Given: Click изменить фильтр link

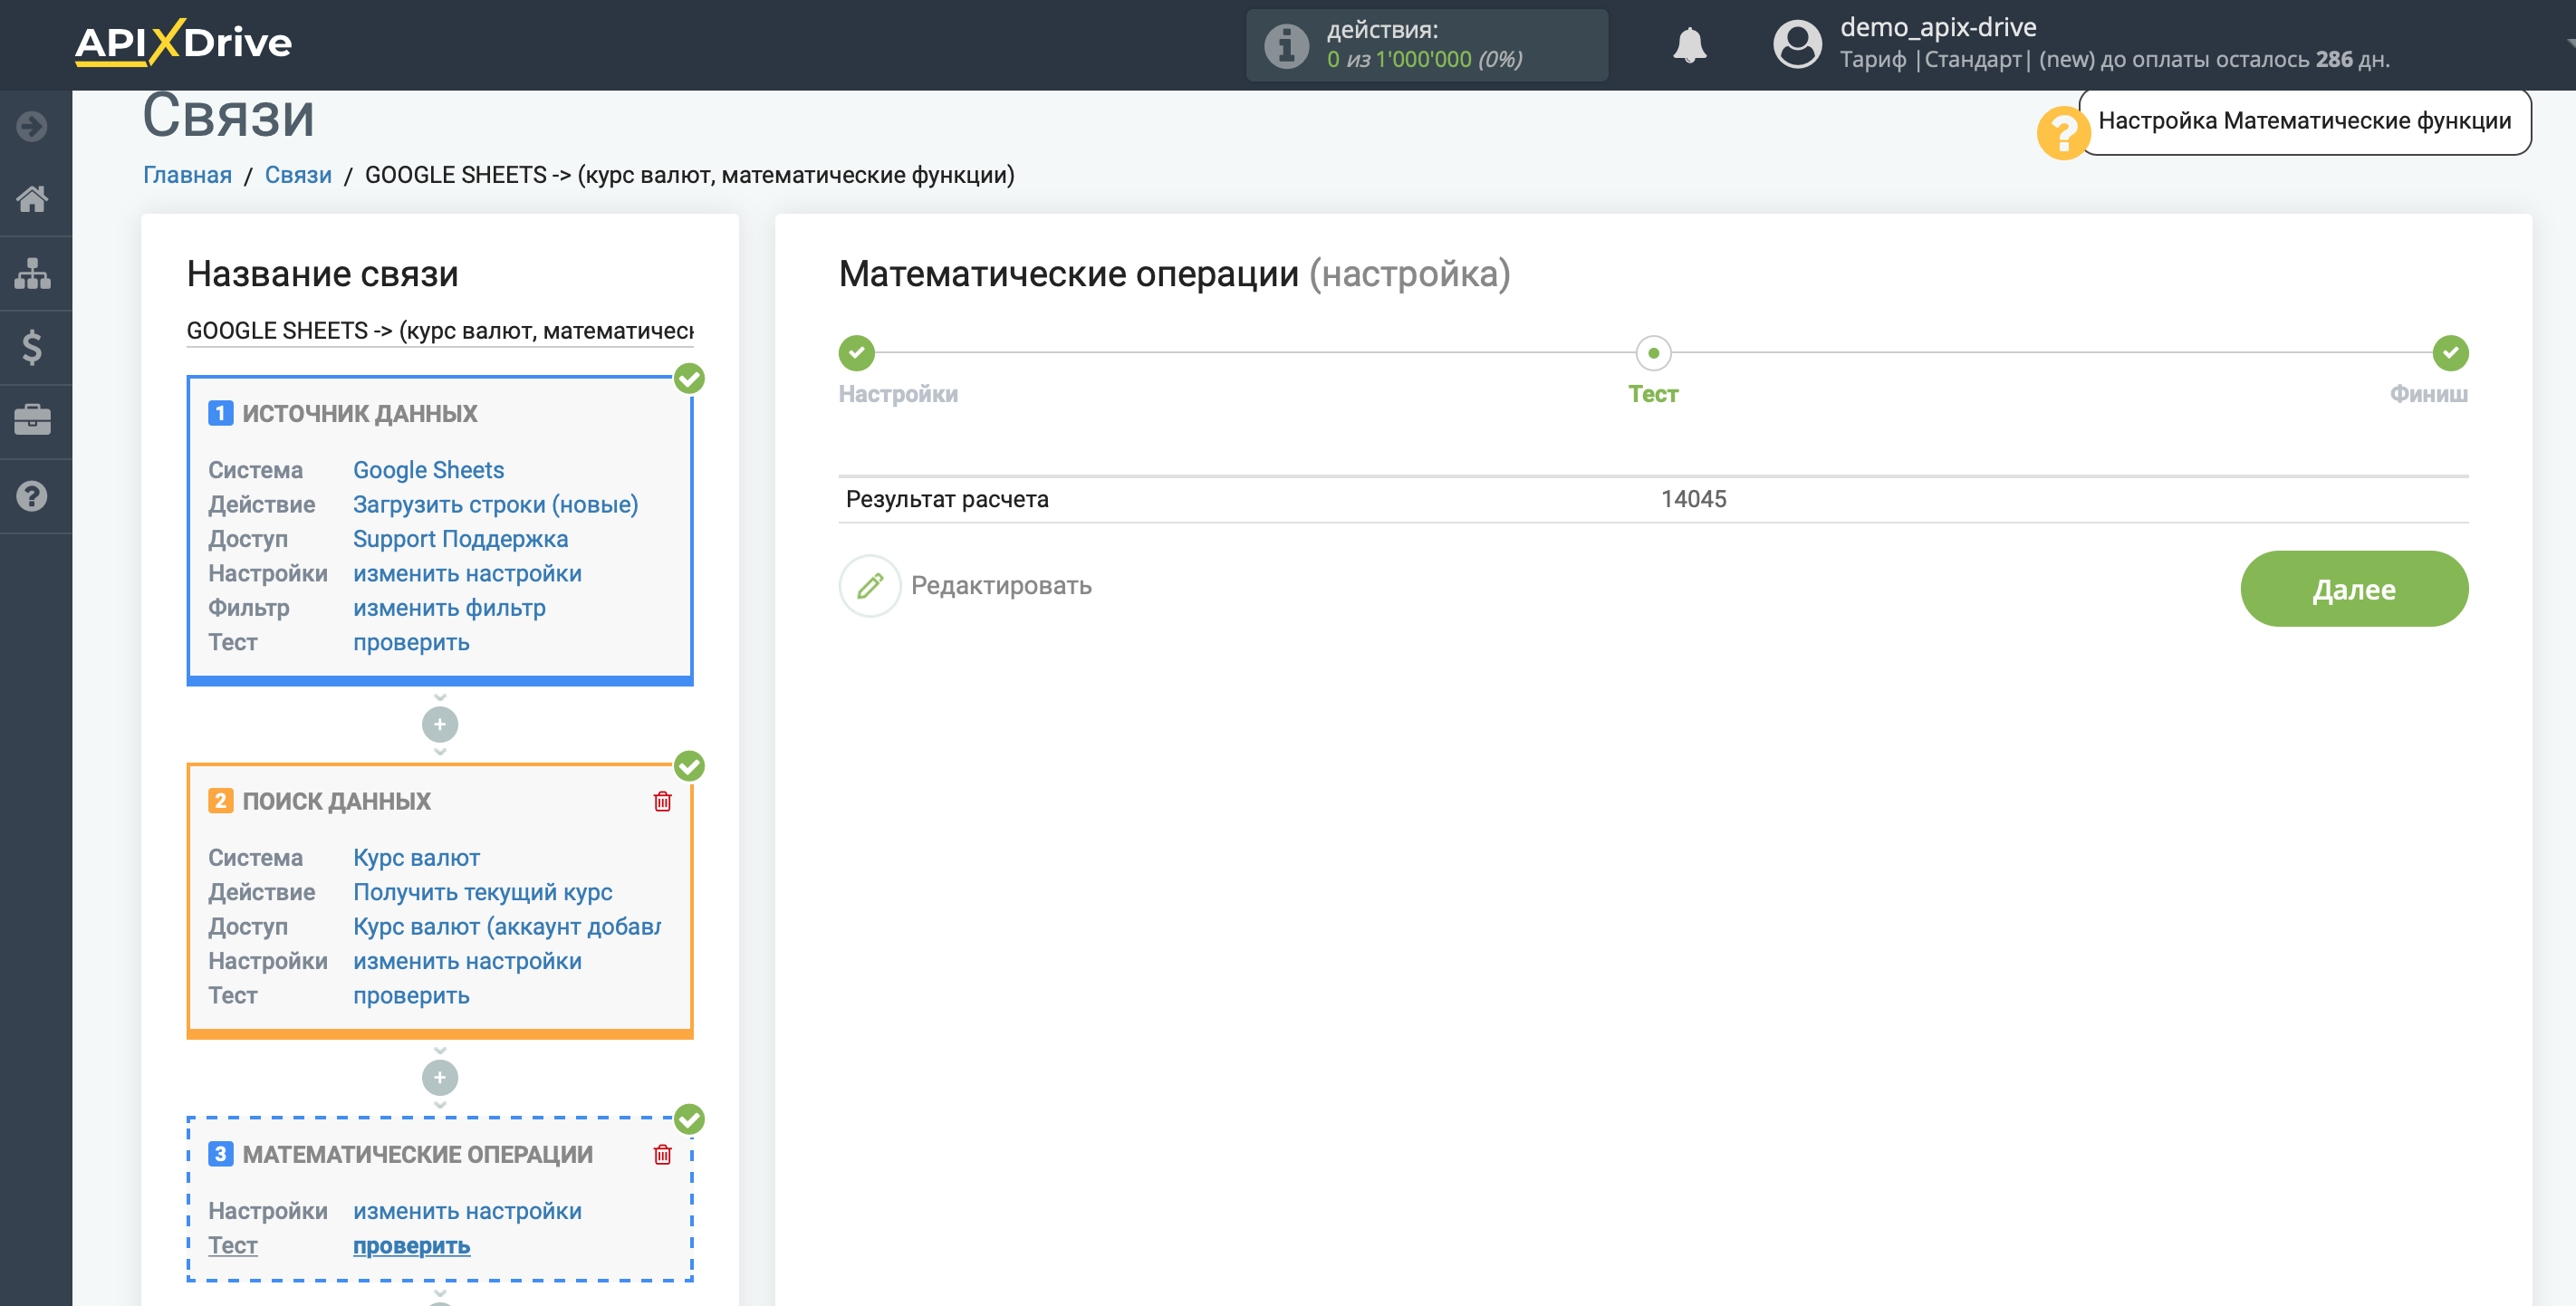Looking at the screenshot, I should pyautogui.click(x=449, y=608).
